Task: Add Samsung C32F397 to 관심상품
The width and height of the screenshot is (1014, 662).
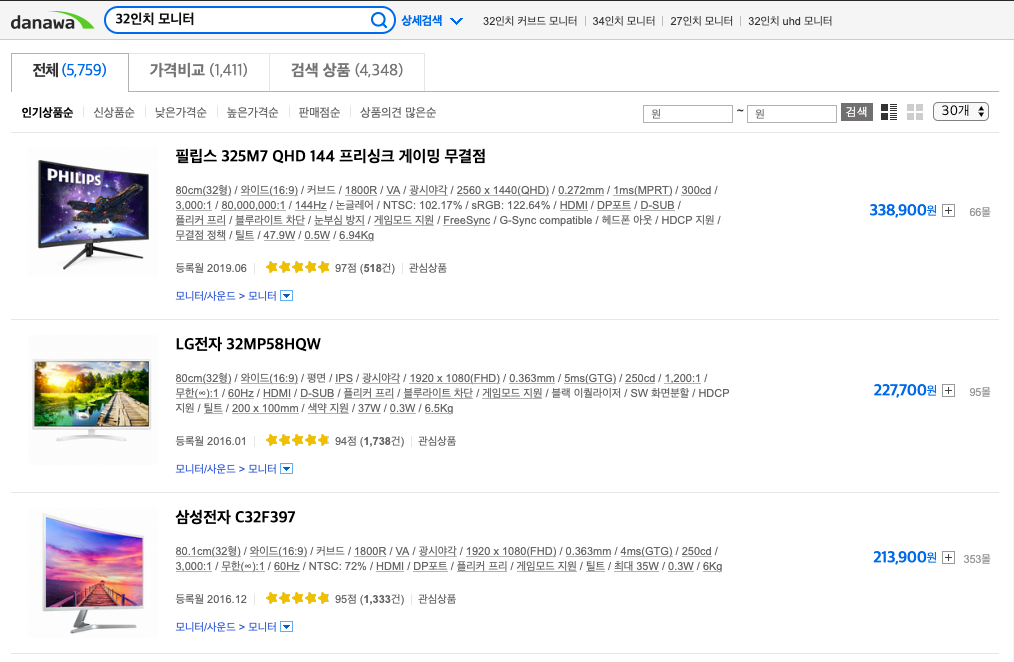Action: (x=437, y=599)
